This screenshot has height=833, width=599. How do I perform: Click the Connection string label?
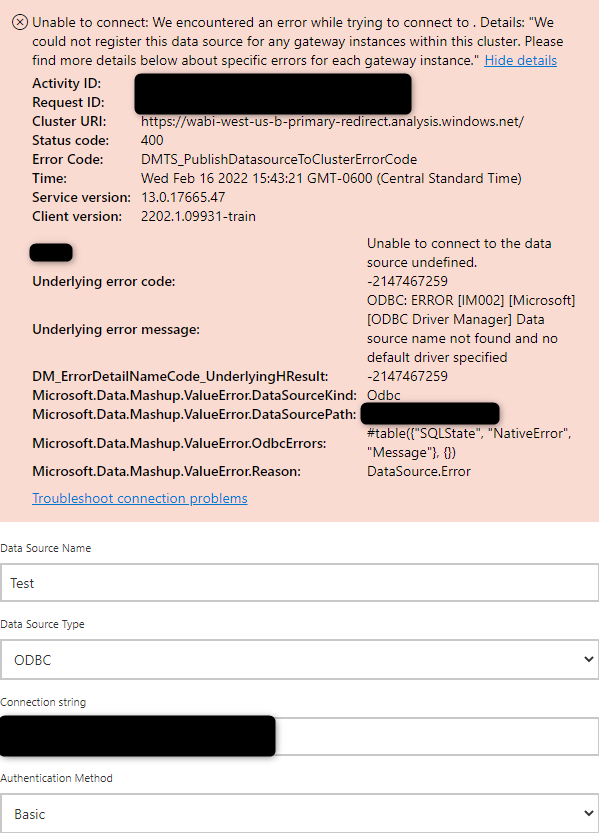pos(43,702)
